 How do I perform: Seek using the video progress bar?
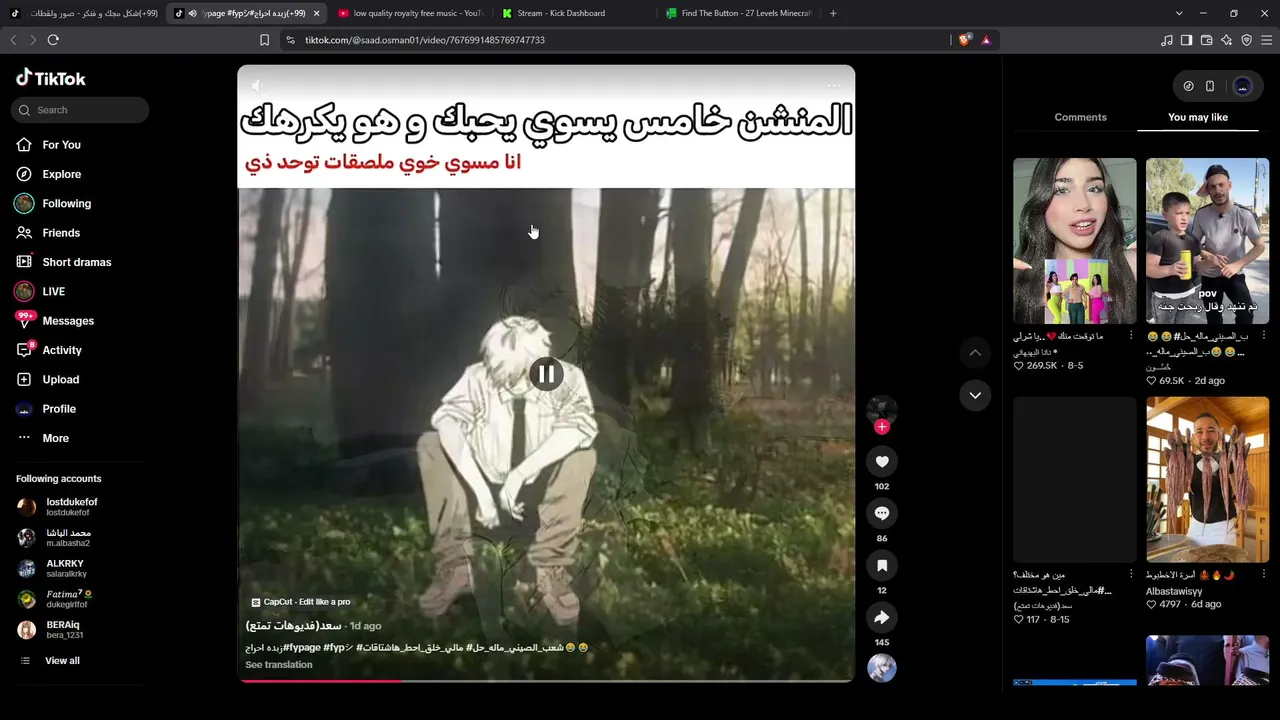point(546,681)
